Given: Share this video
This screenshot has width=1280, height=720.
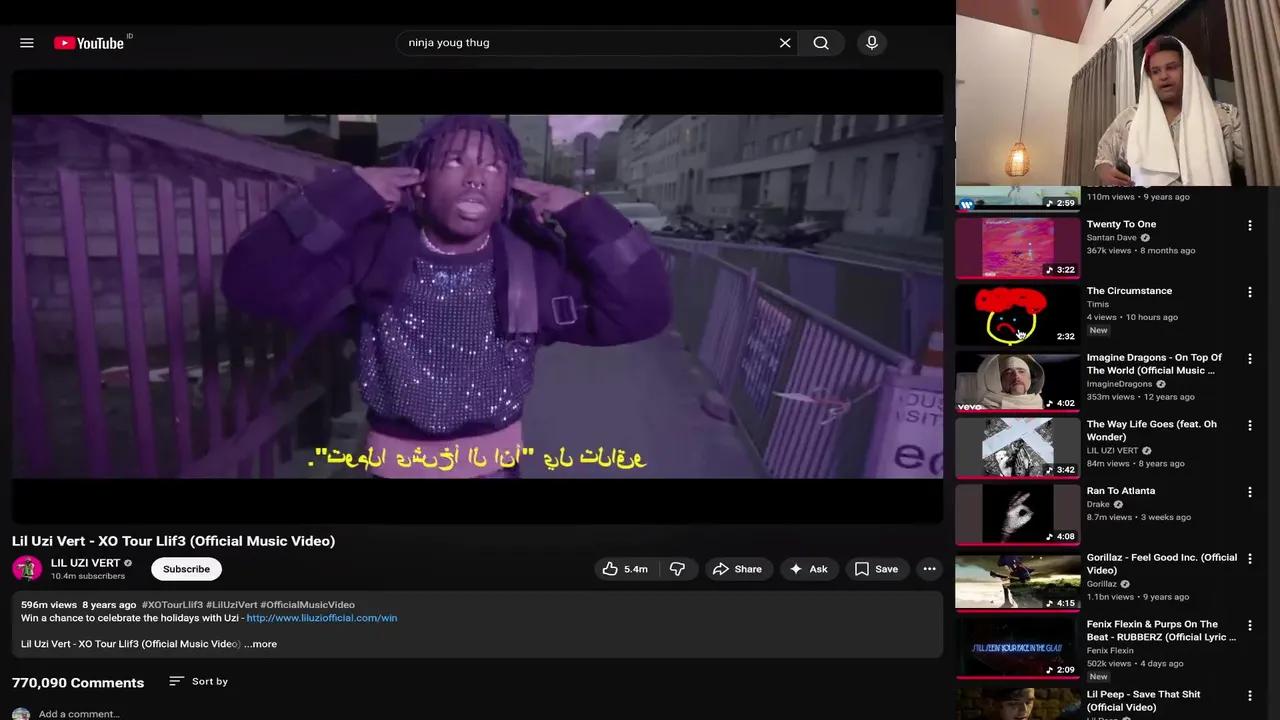Looking at the screenshot, I should [737, 569].
